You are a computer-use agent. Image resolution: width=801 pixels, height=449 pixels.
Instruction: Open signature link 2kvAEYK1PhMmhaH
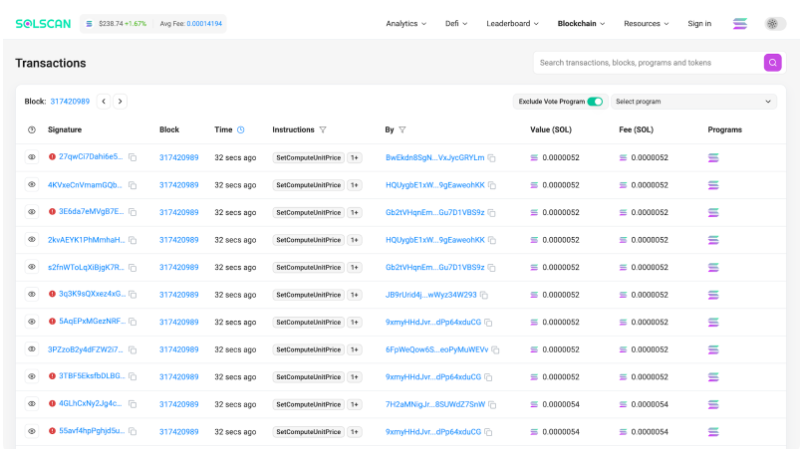pos(85,240)
